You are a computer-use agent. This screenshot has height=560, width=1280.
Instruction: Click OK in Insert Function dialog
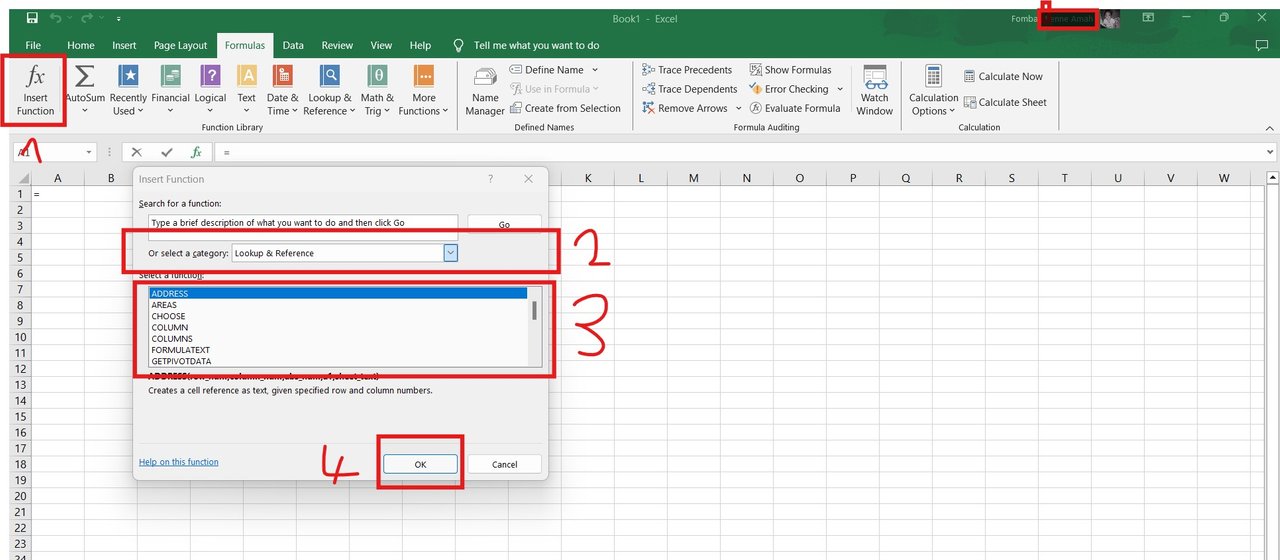click(420, 464)
